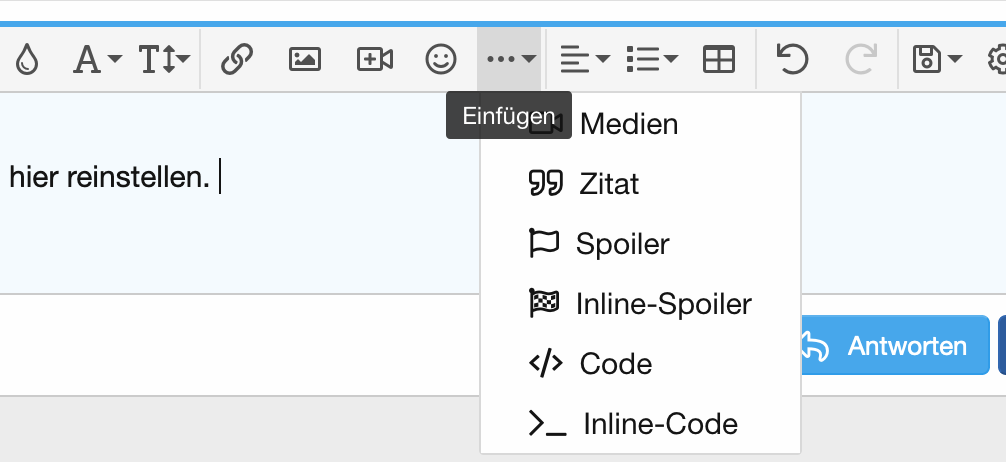
Task: Click the insert link icon
Action: pos(236,60)
